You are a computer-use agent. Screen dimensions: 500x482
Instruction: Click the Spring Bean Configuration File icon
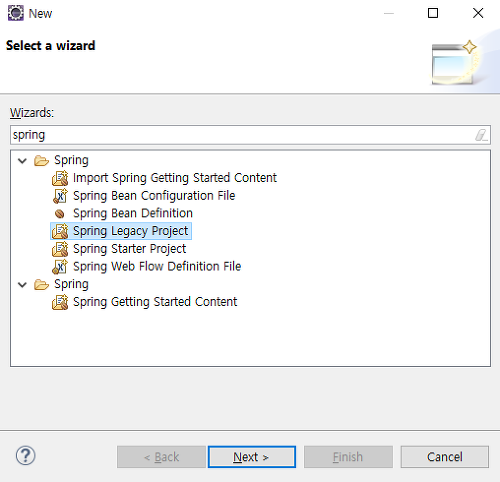coord(60,196)
